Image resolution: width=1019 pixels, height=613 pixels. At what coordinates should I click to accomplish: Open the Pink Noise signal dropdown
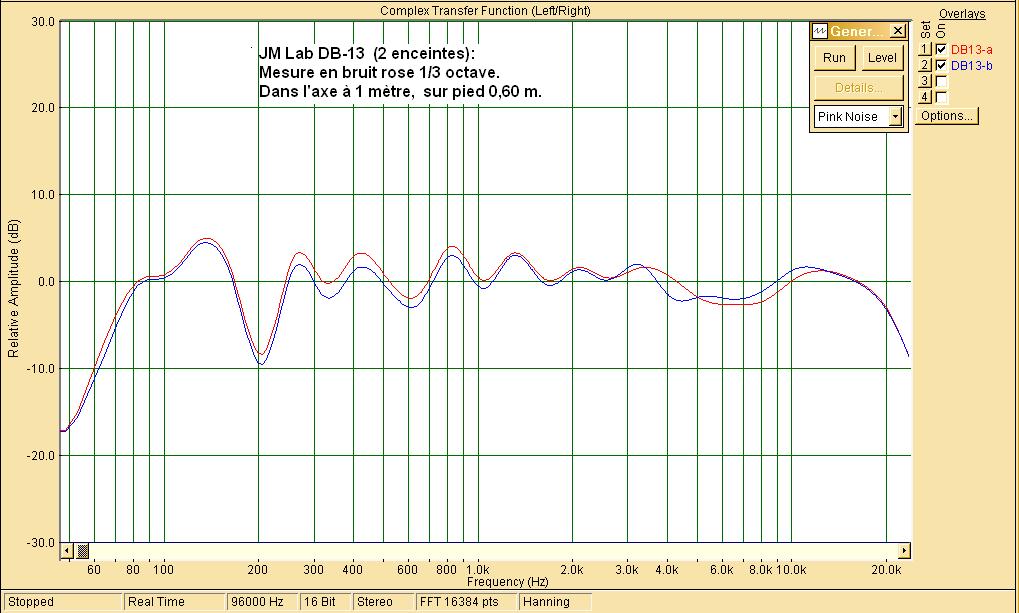click(x=895, y=117)
